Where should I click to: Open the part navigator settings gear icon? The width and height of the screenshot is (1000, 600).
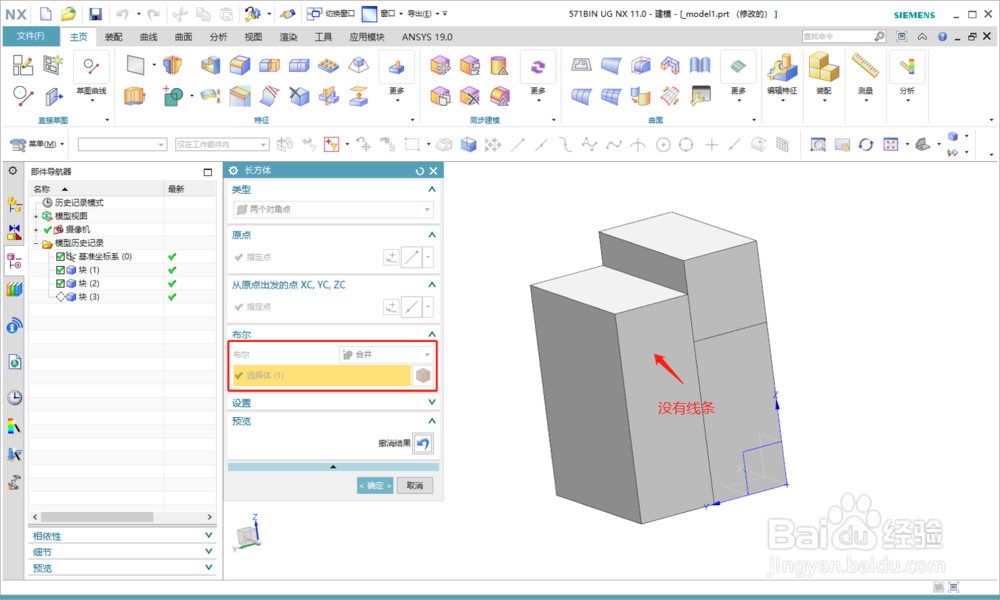[13, 171]
